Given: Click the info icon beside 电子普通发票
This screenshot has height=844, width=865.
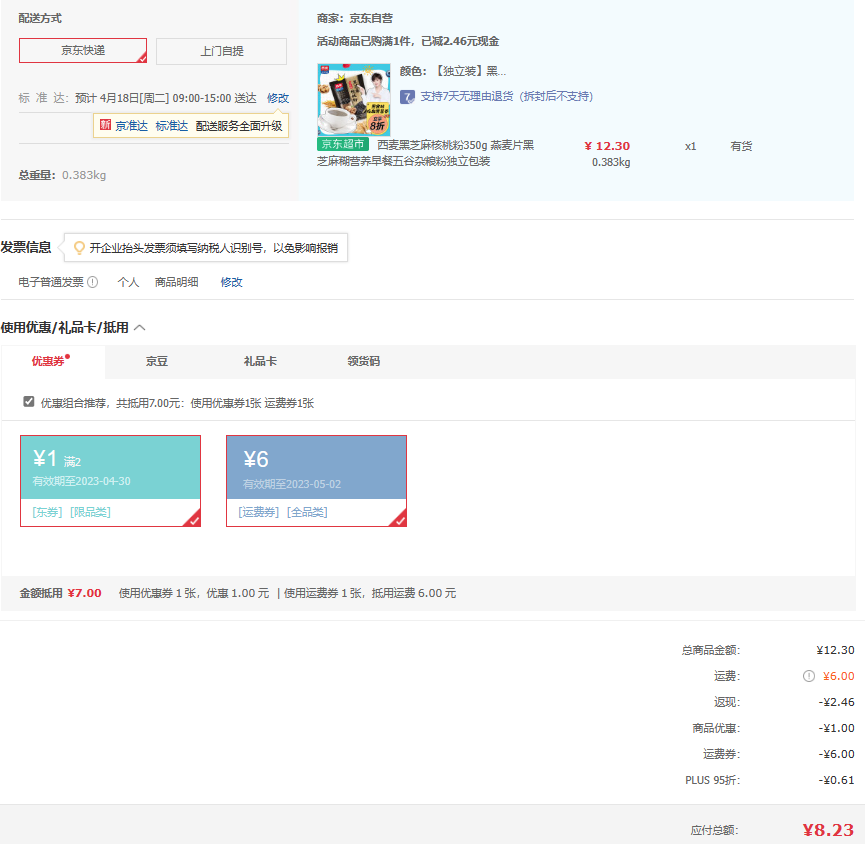Looking at the screenshot, I should [93, 282].
